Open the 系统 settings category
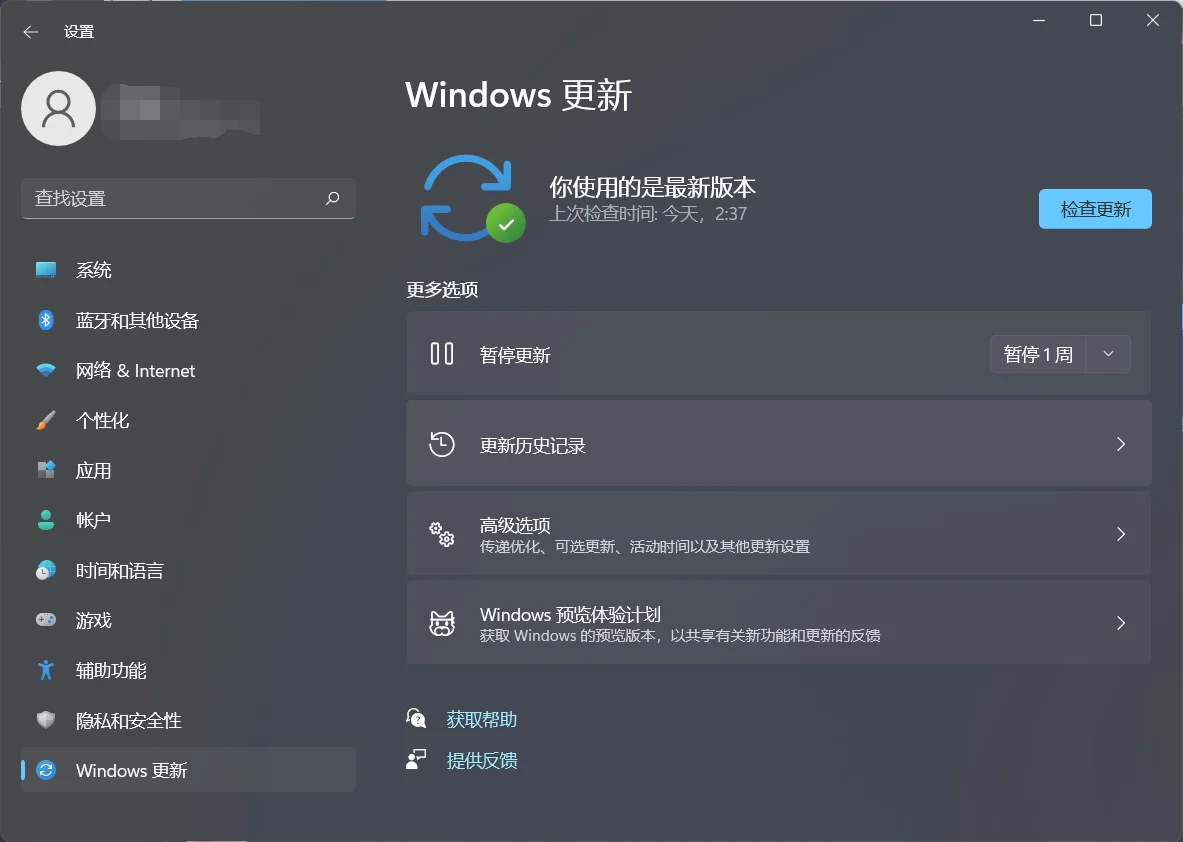 point(188,269)
